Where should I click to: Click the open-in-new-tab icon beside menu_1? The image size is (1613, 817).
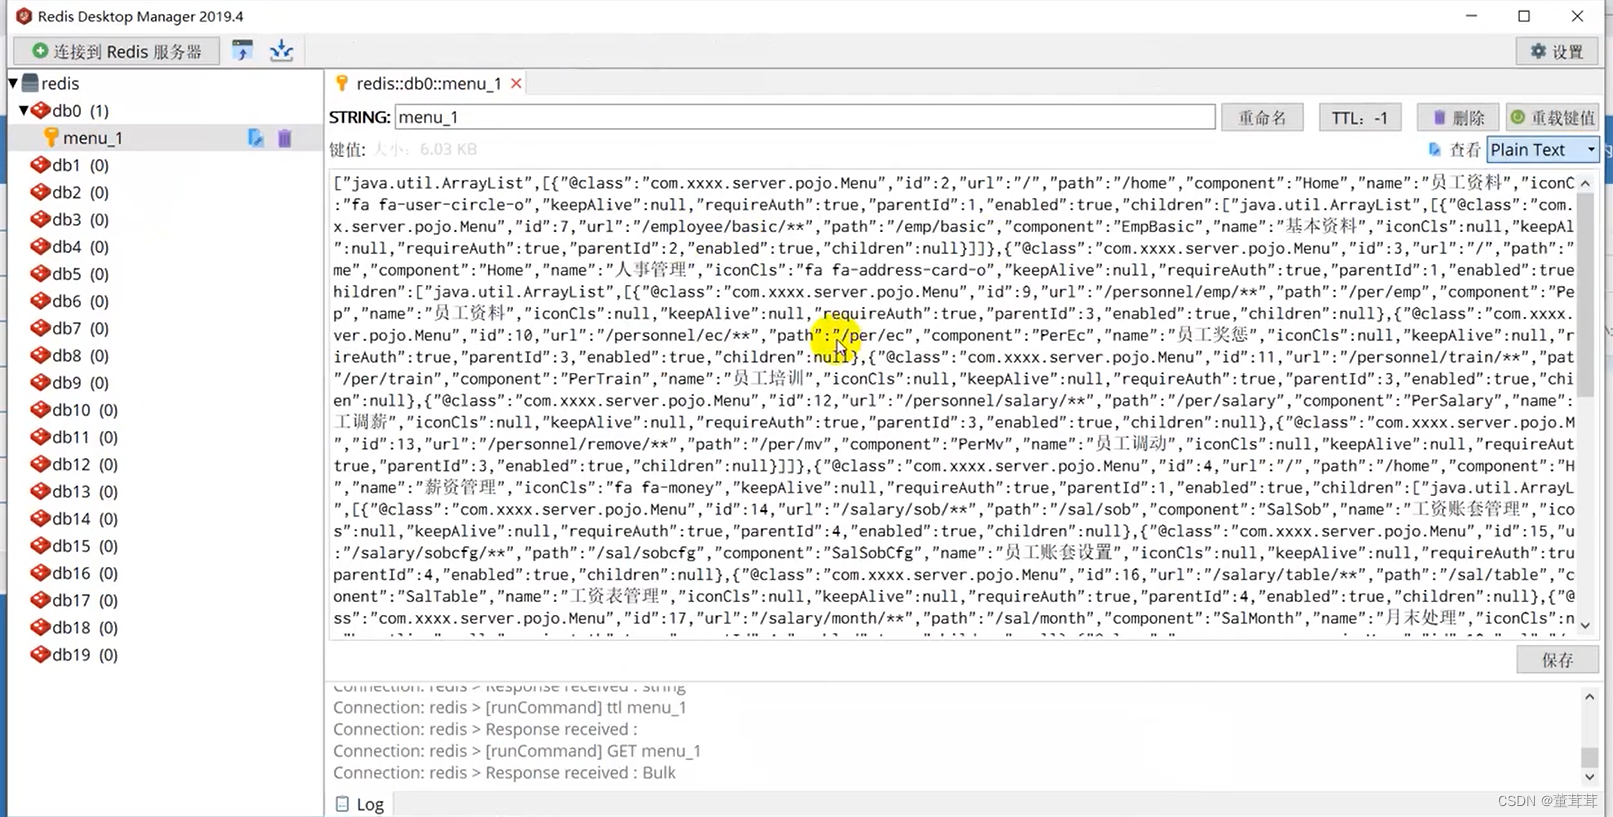pos(256,138)
